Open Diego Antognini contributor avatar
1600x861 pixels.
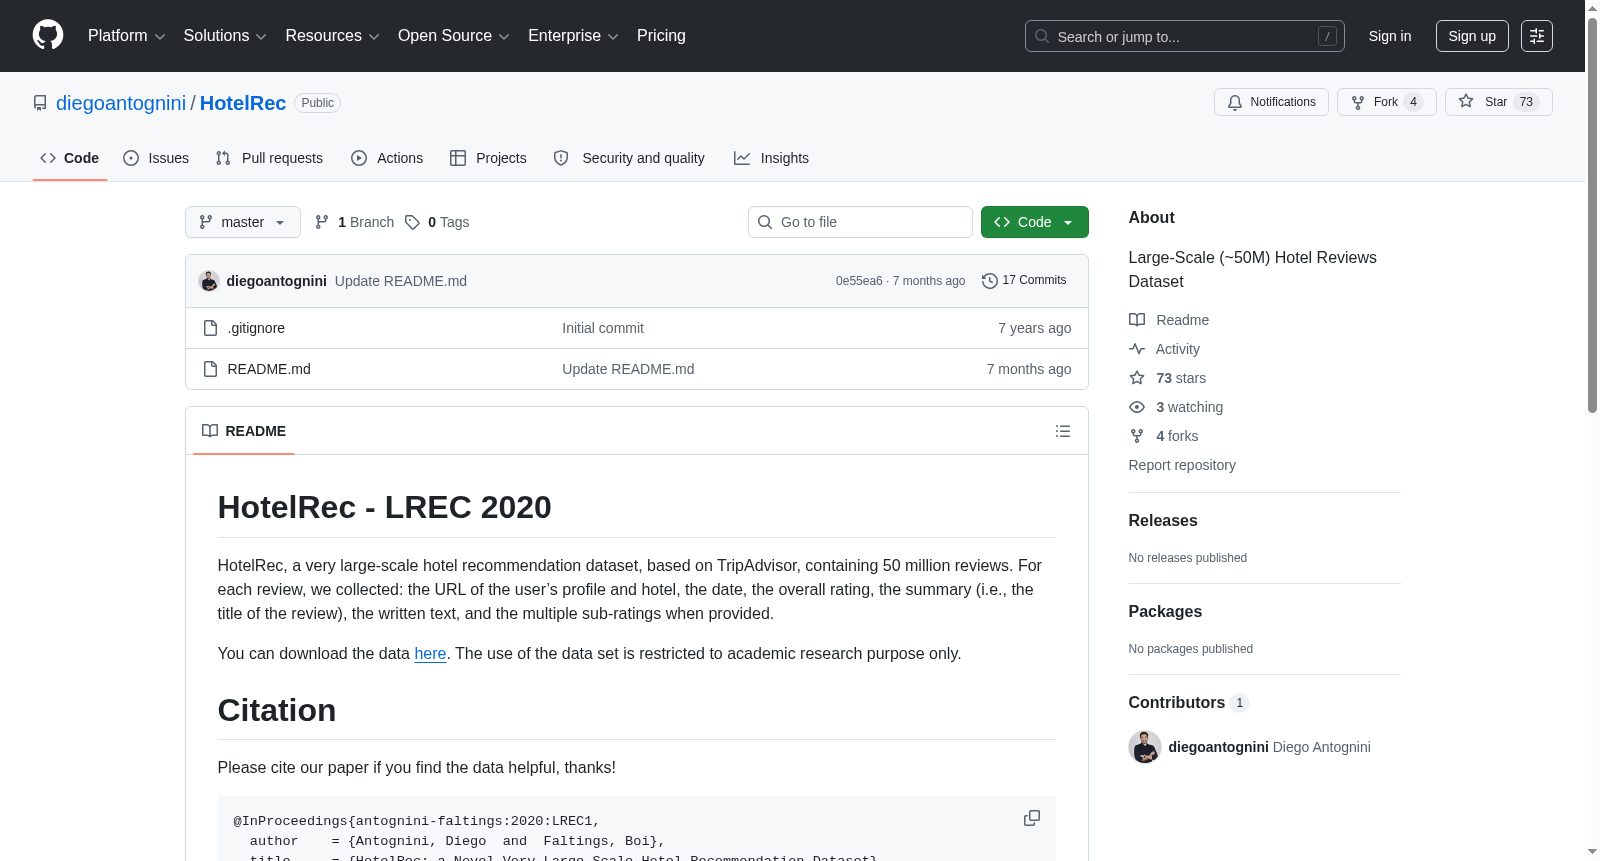coord(1145,747)
